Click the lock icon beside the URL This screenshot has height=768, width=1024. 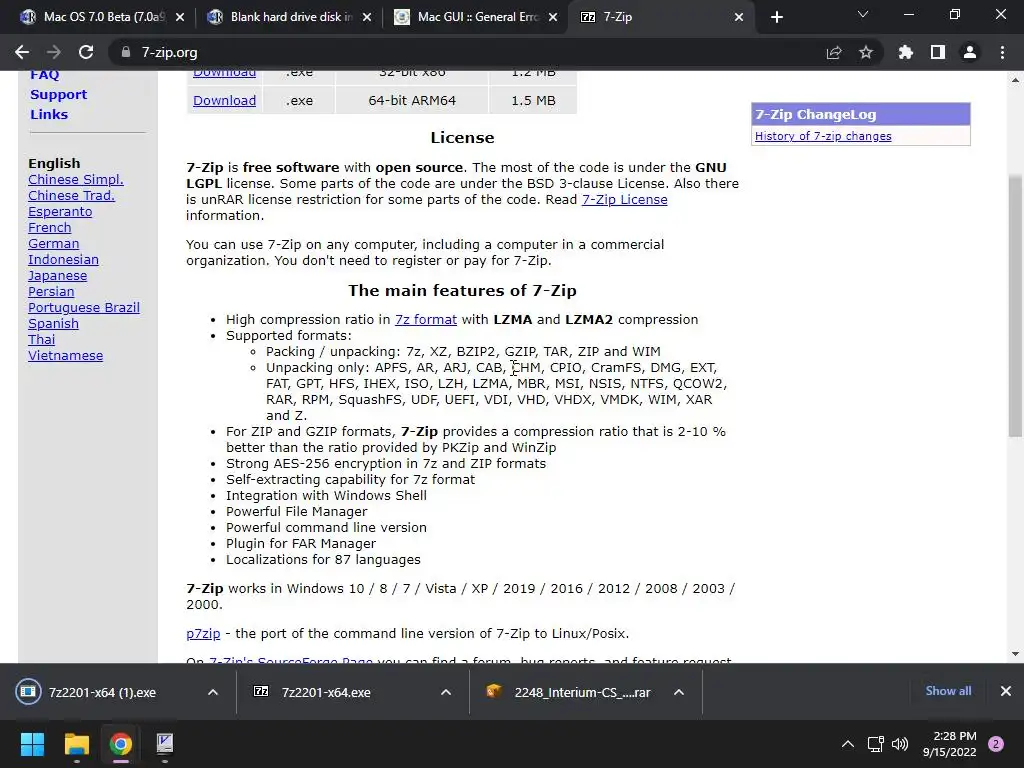pos(126,52)
